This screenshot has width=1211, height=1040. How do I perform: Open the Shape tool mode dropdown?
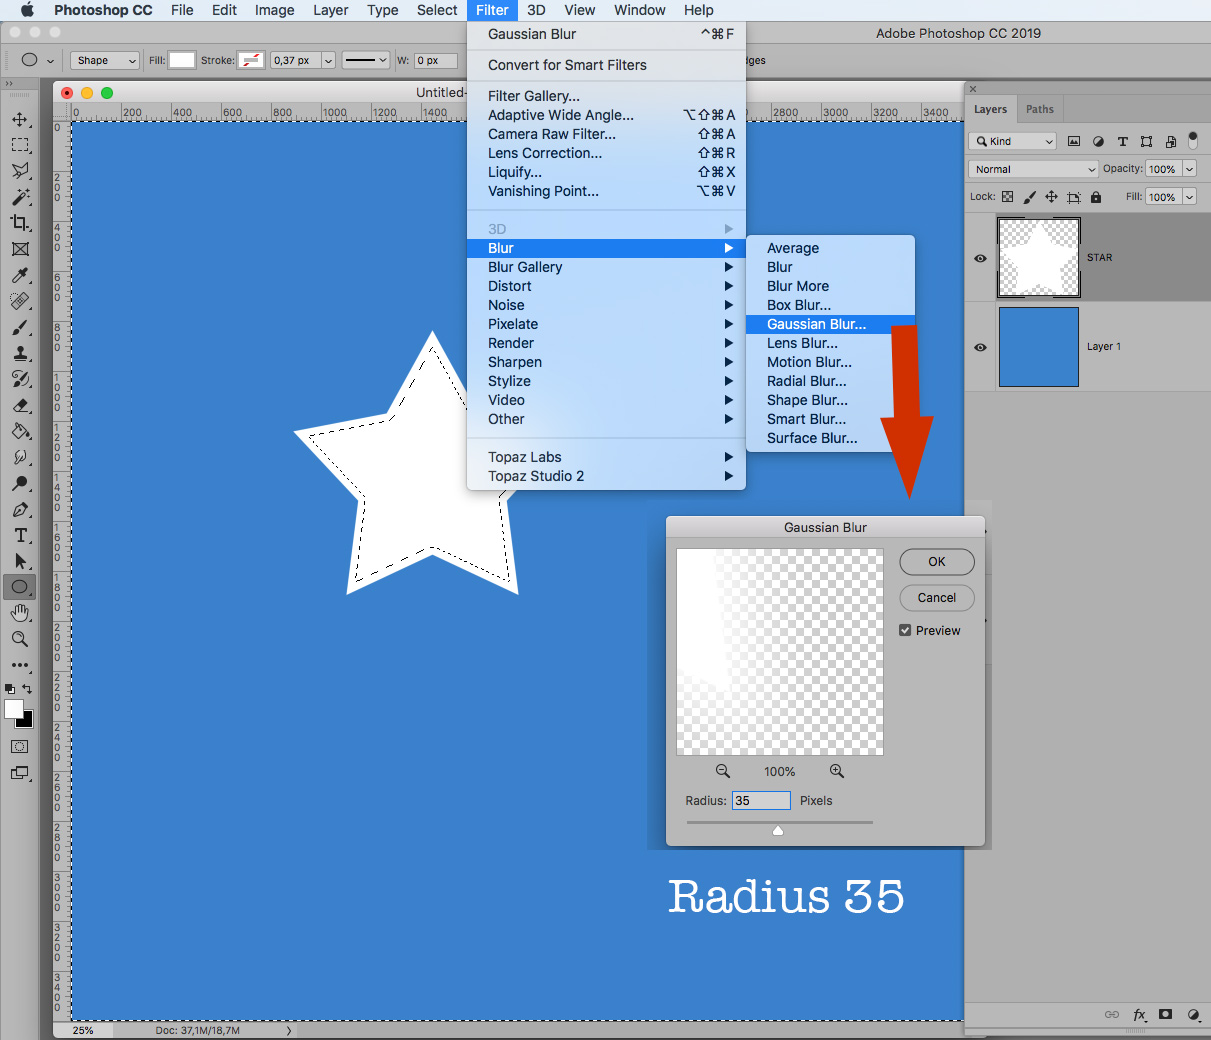point(105,60)
